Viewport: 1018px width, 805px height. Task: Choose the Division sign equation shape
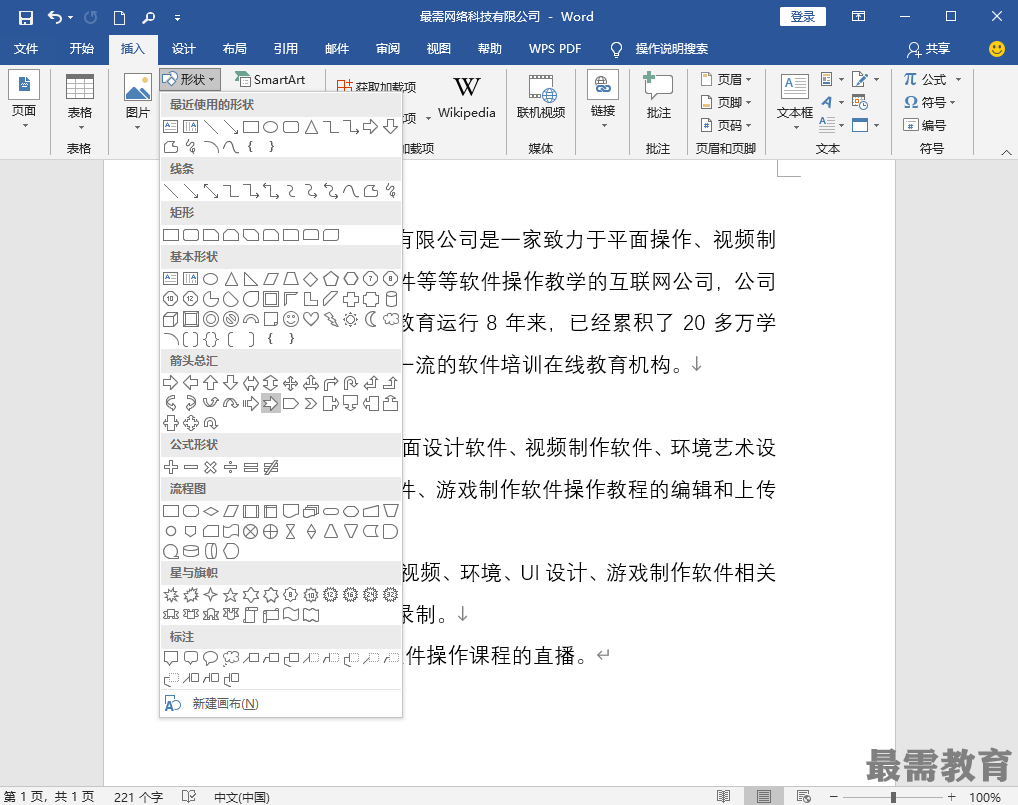coord(230,467)
